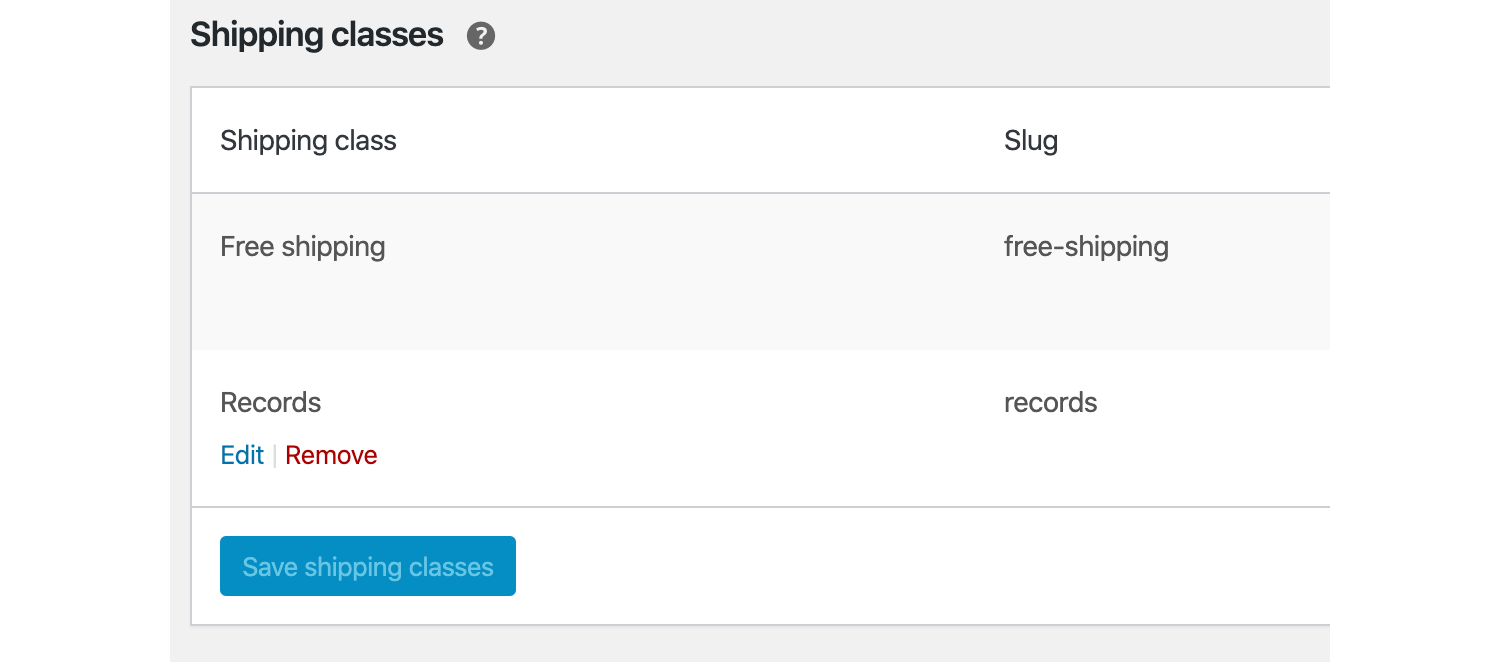Click empty space below the free-shipping slug
Viewport: 1500px width, 662px height.
coord(1086,305)
